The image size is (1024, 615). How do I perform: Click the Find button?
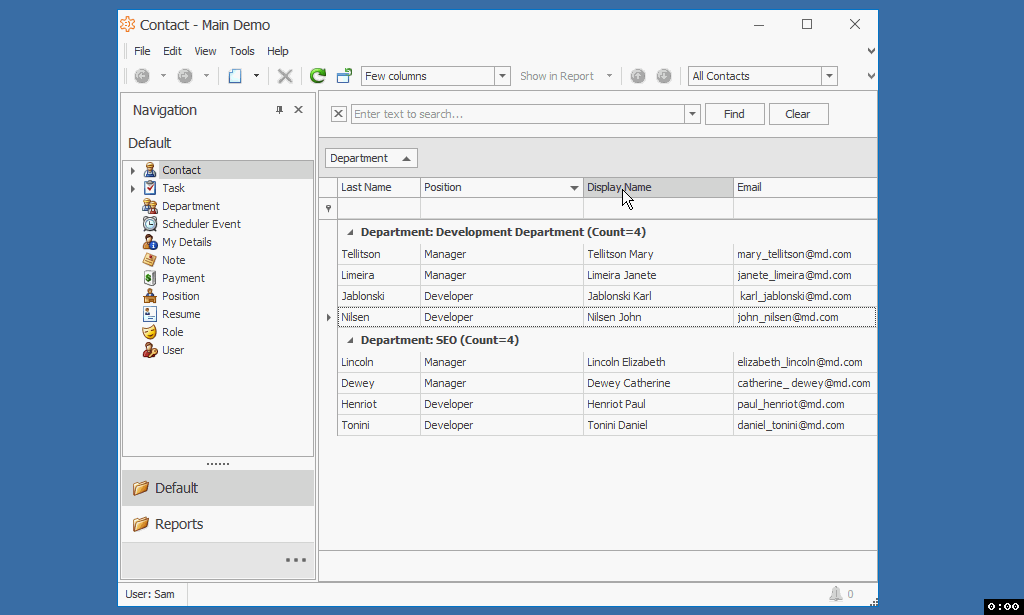(734, 114)
